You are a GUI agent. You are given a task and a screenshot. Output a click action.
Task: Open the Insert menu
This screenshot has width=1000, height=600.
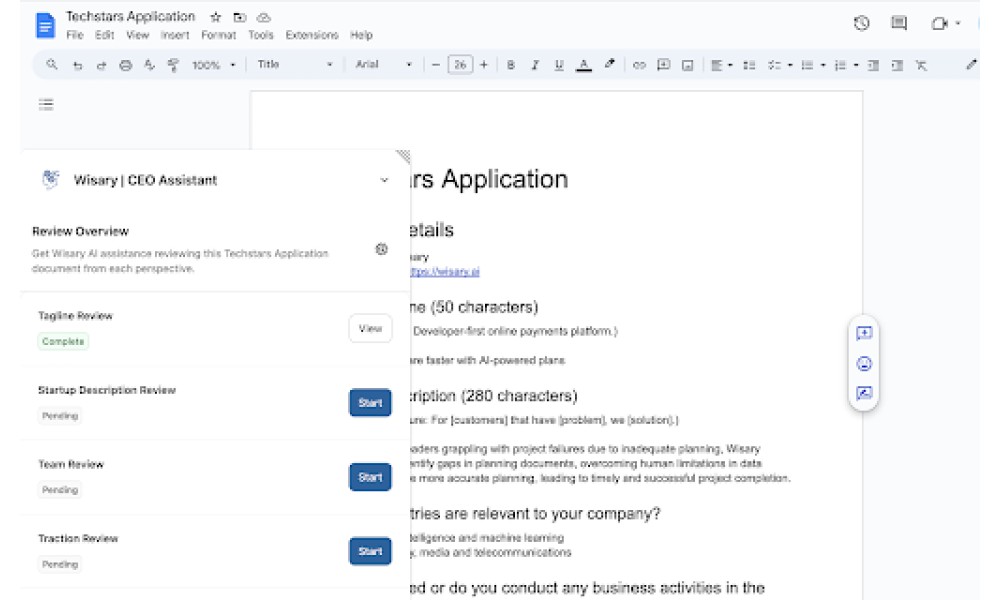pyautogui.click(x=175, y=35)
